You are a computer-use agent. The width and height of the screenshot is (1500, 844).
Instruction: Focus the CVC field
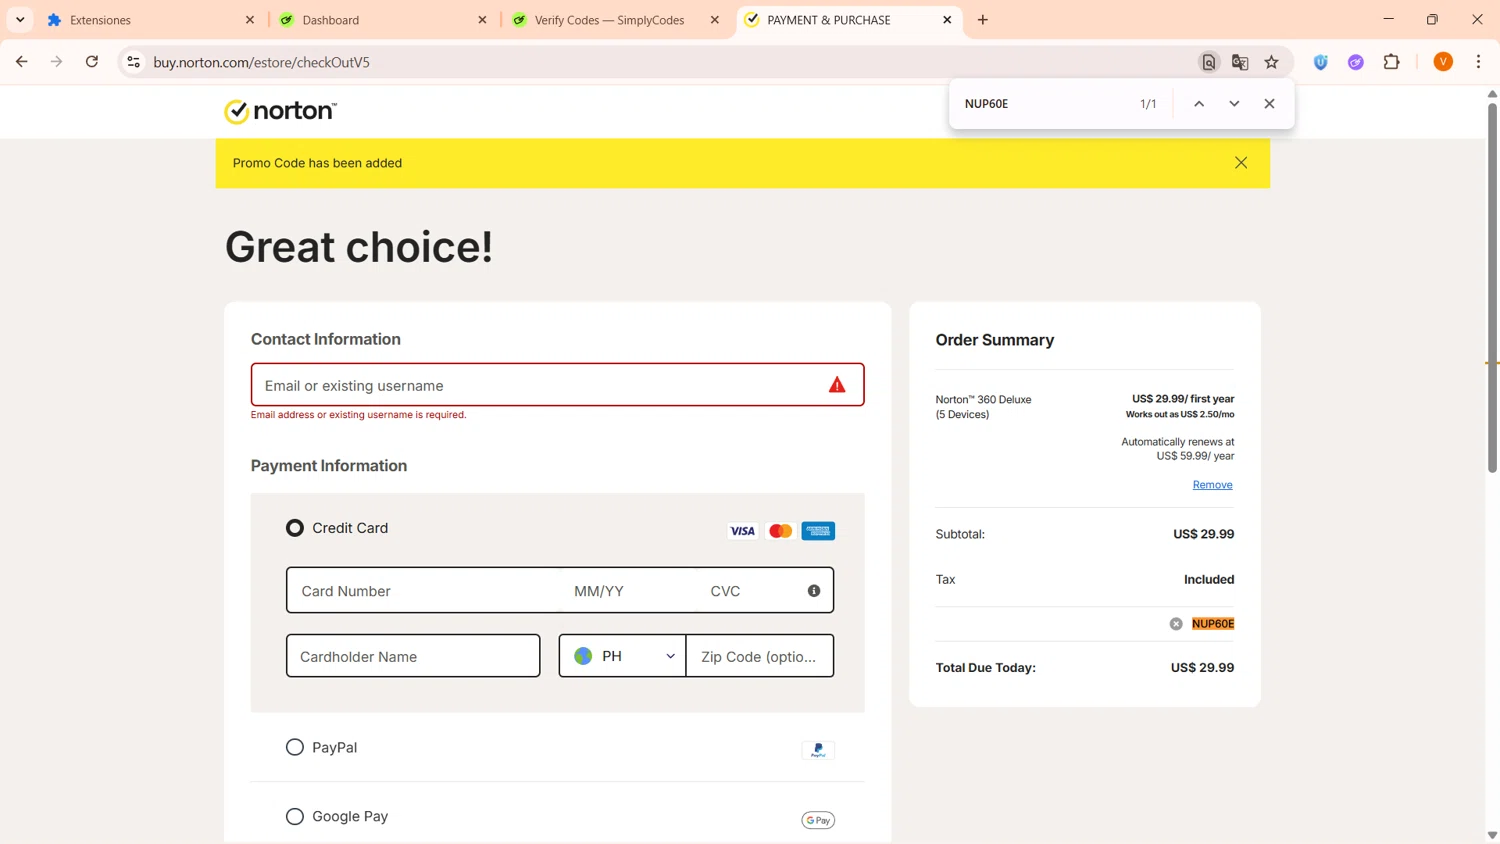(x=750, y=591)
